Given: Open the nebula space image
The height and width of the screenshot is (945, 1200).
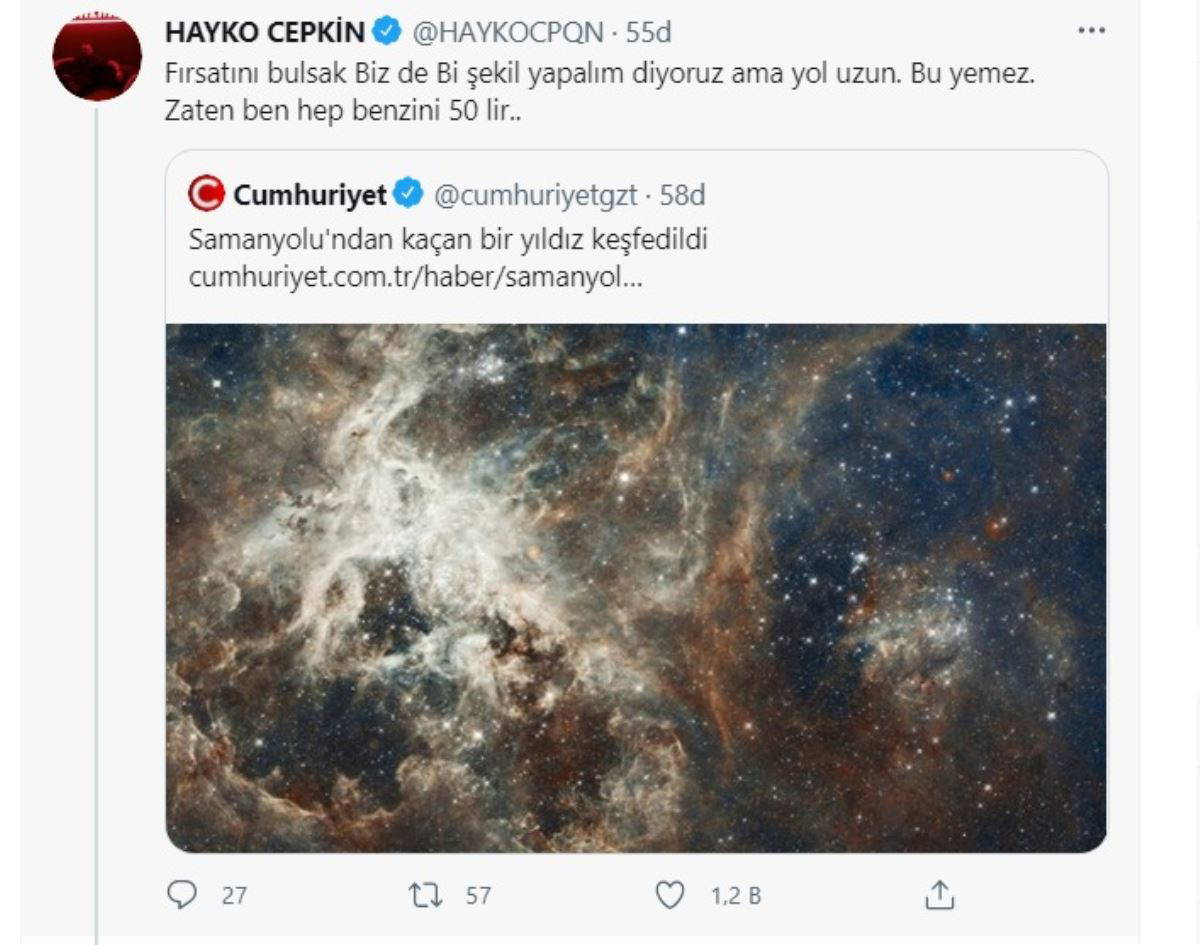Looking at the screenshot, I should [x=636, y=587].
